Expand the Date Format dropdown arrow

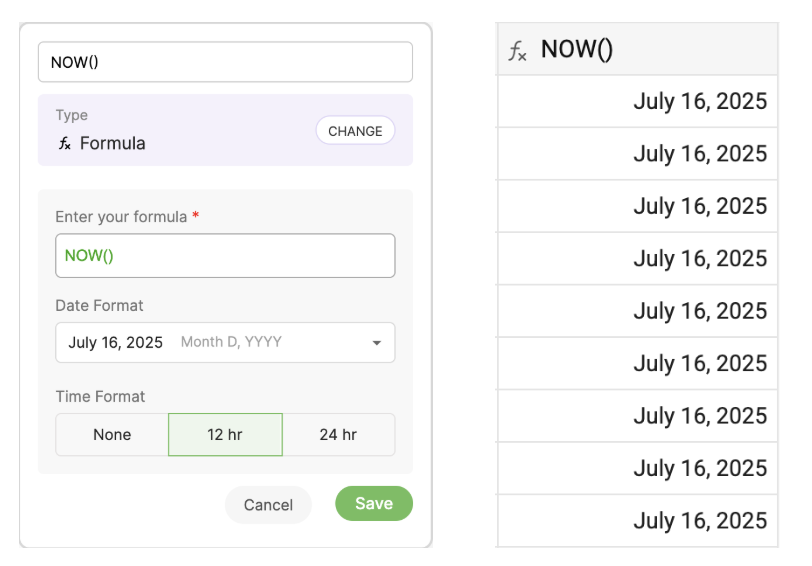(377, 343)
